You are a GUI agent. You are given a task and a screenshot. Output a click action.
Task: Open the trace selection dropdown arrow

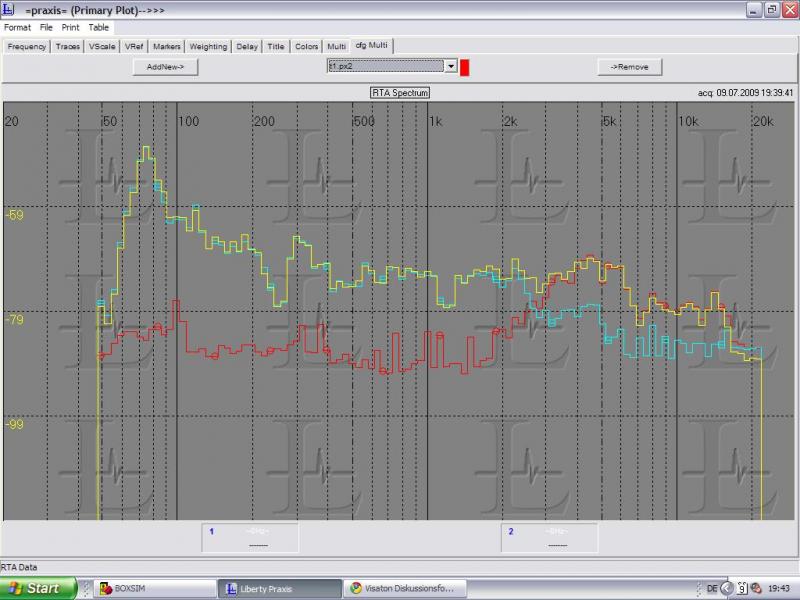[x=451, y=66]
